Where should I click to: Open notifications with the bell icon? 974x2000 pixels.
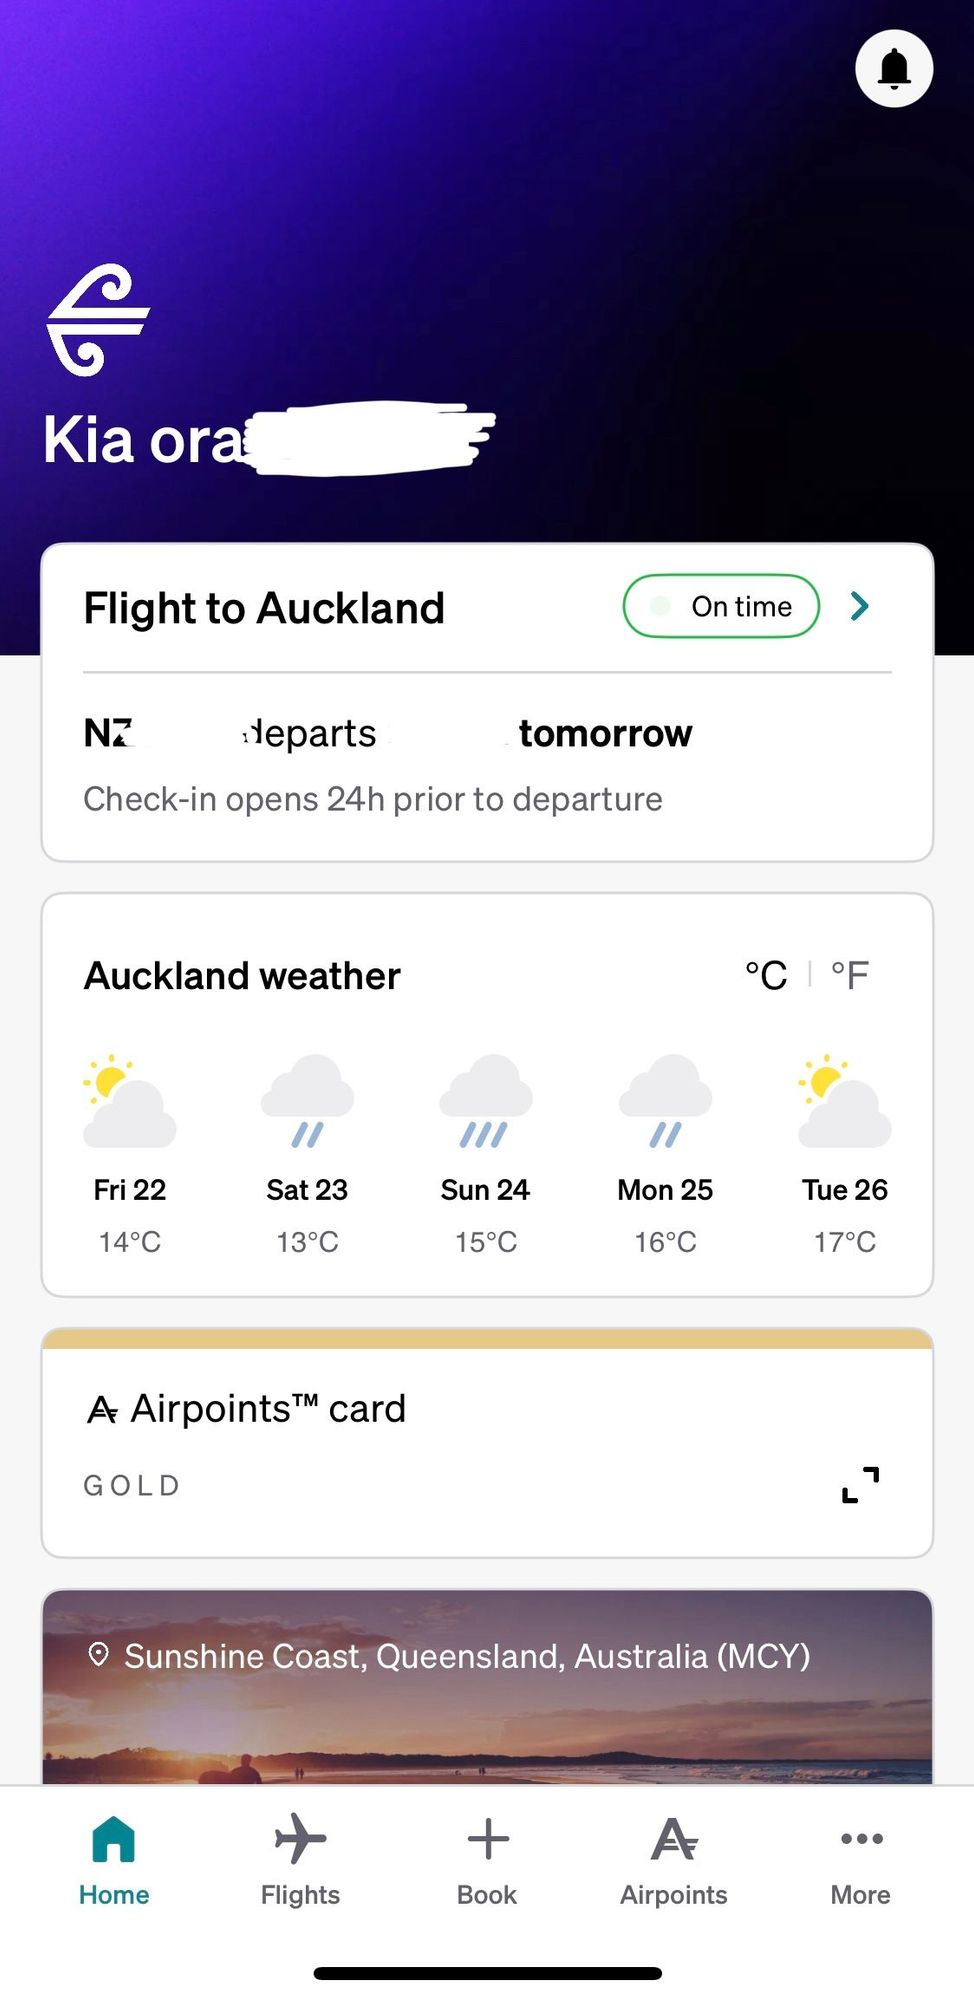(x=894, y=68)
